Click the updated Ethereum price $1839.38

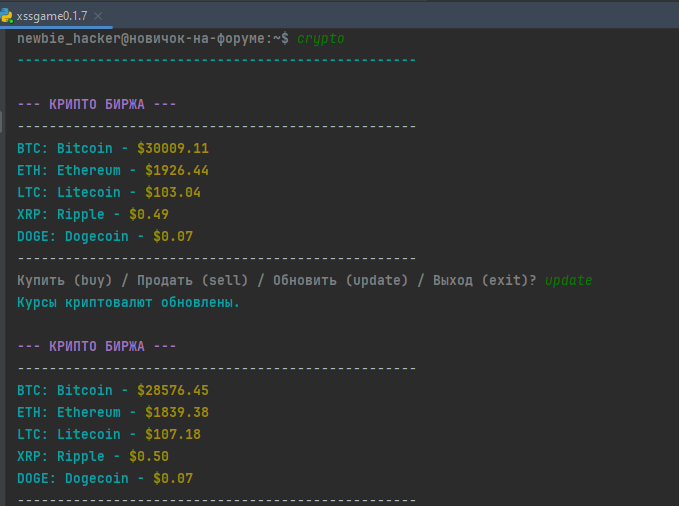[177, 412]
